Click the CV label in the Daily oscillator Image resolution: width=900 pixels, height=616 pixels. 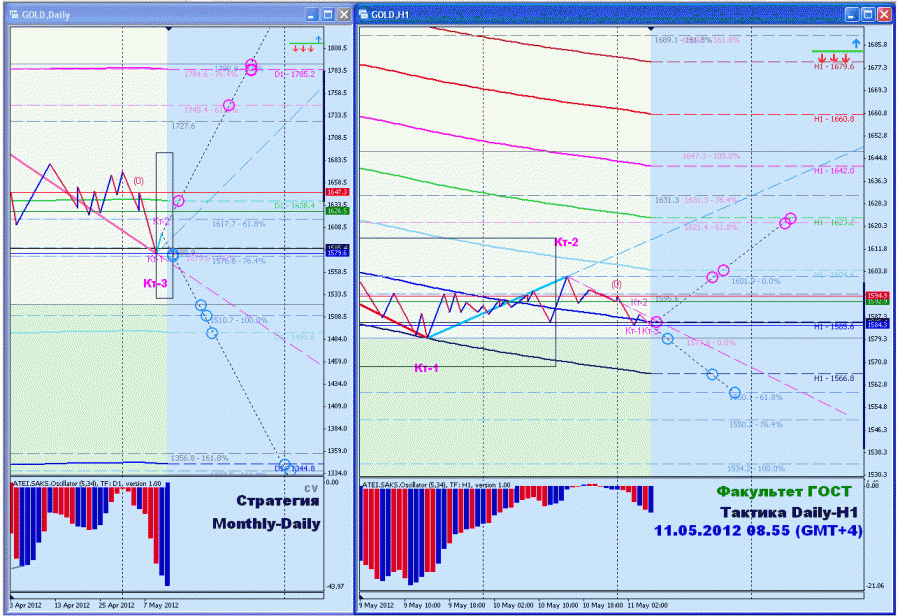tap(311, 489)
